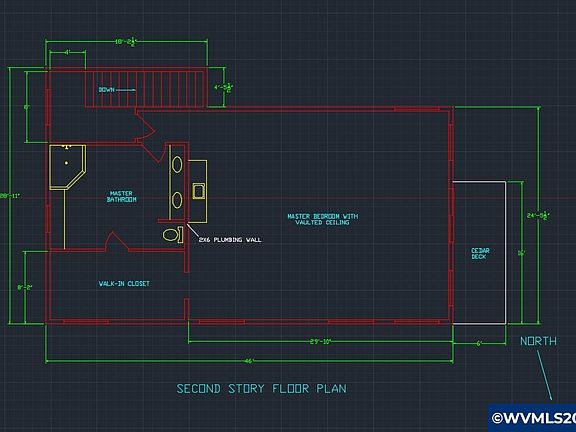Click the SECOND STORY FLOOR PLAN title
The height and width of the screenshot is (432, 576).
[x=262, y=389]
